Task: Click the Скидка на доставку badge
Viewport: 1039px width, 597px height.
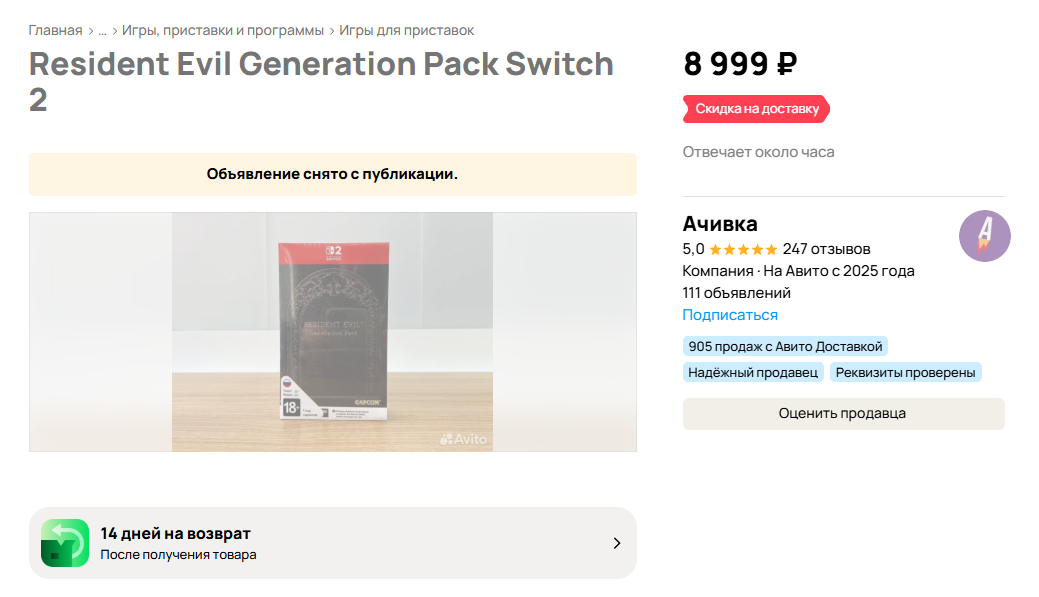Action: click(757, 109)
